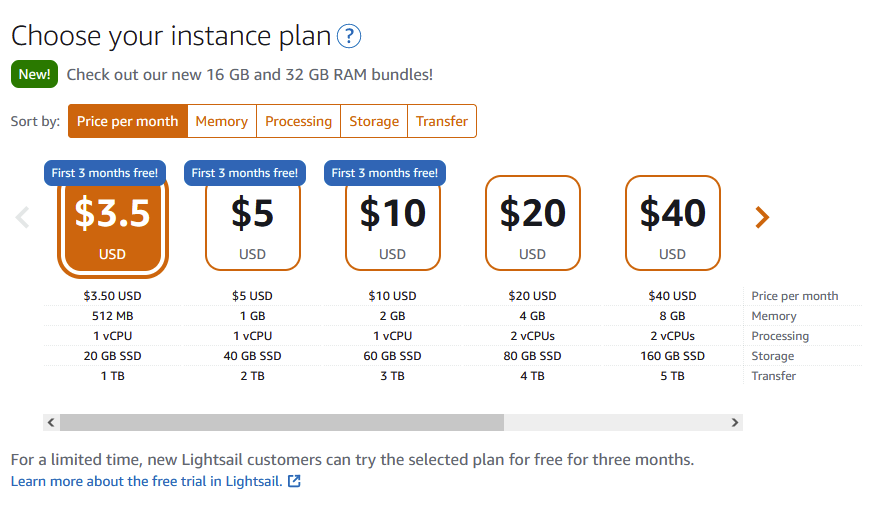872x505 pixels.
Task: Select the $5 USD plan
Action: tap(252, 224)
